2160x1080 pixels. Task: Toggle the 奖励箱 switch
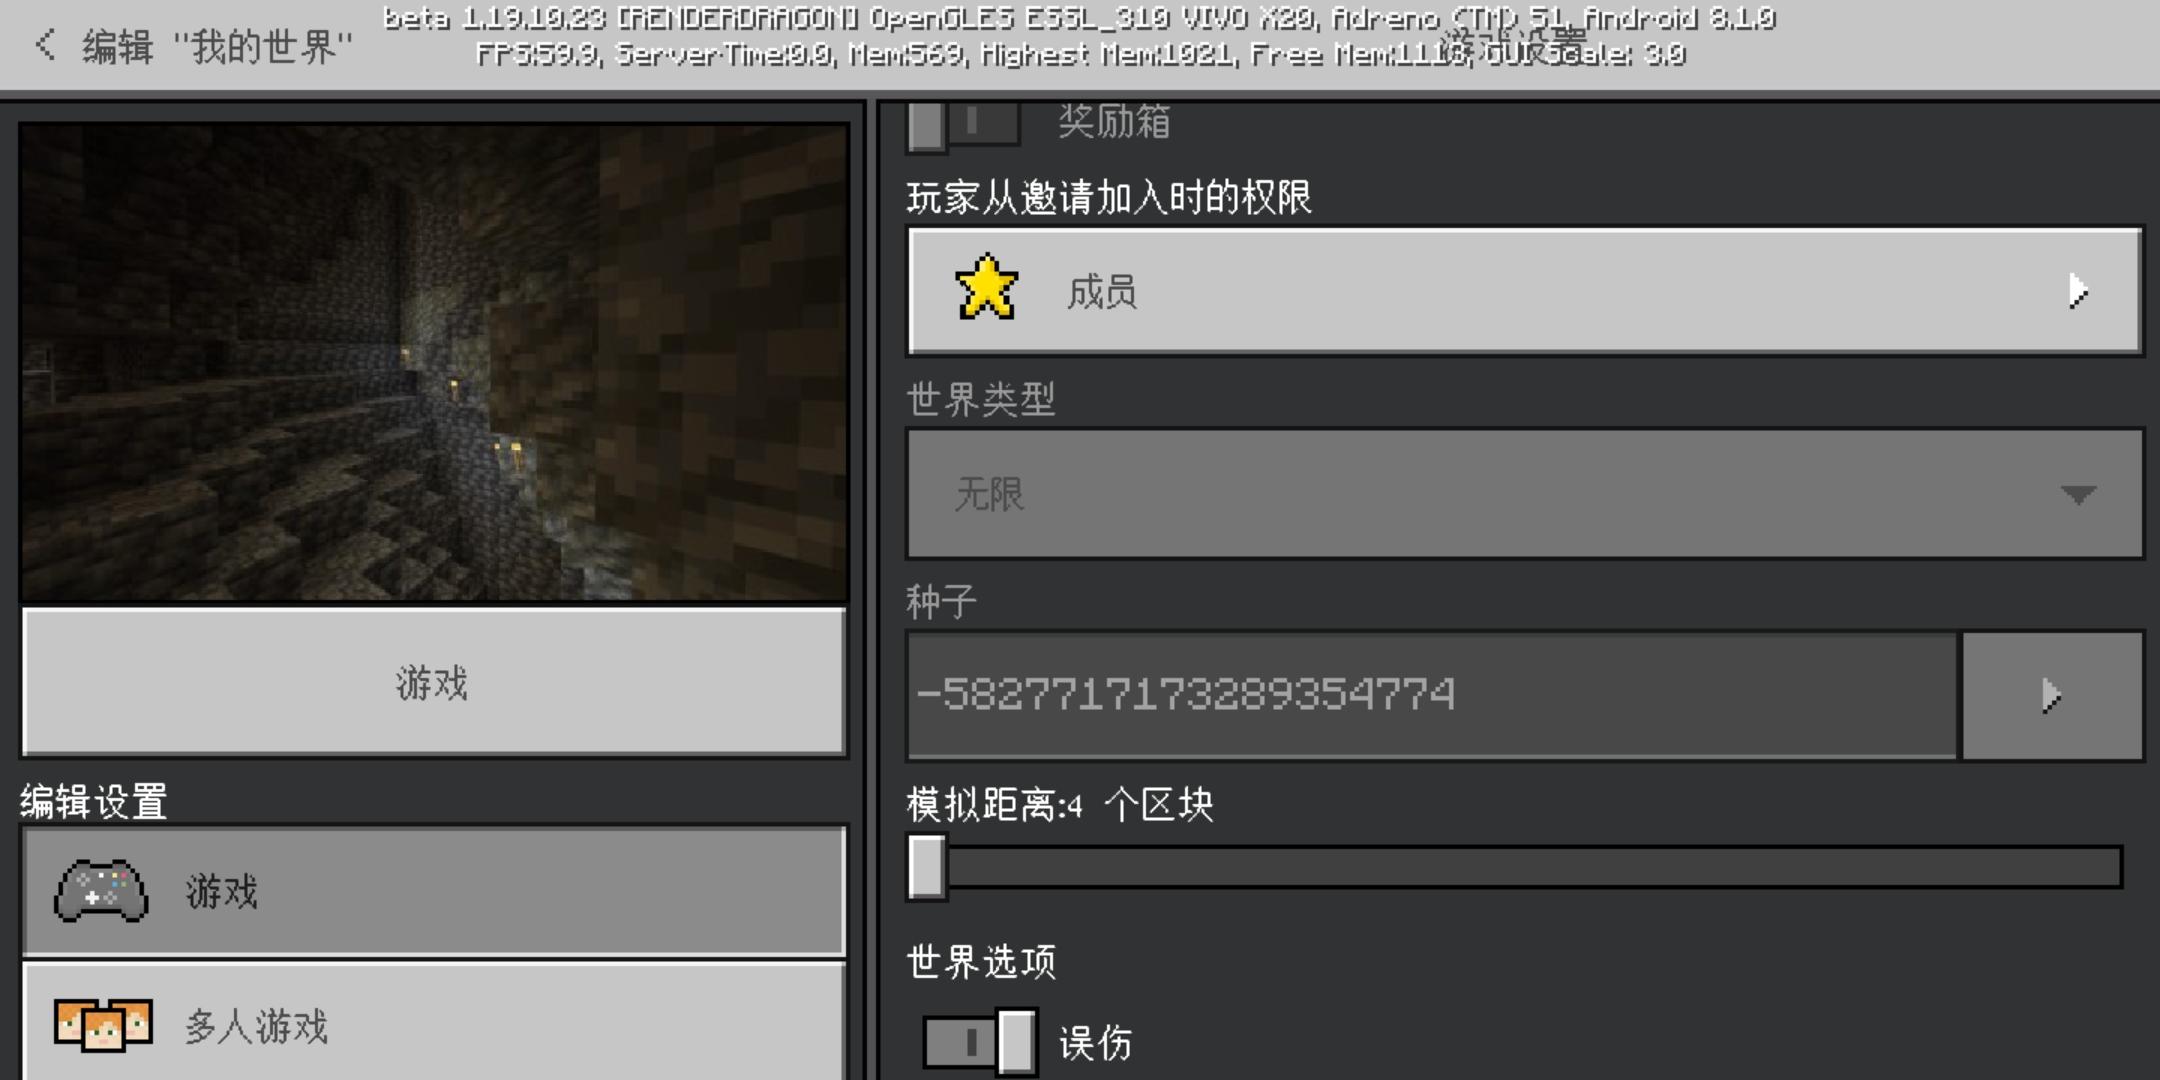click(x=963, y=124)
